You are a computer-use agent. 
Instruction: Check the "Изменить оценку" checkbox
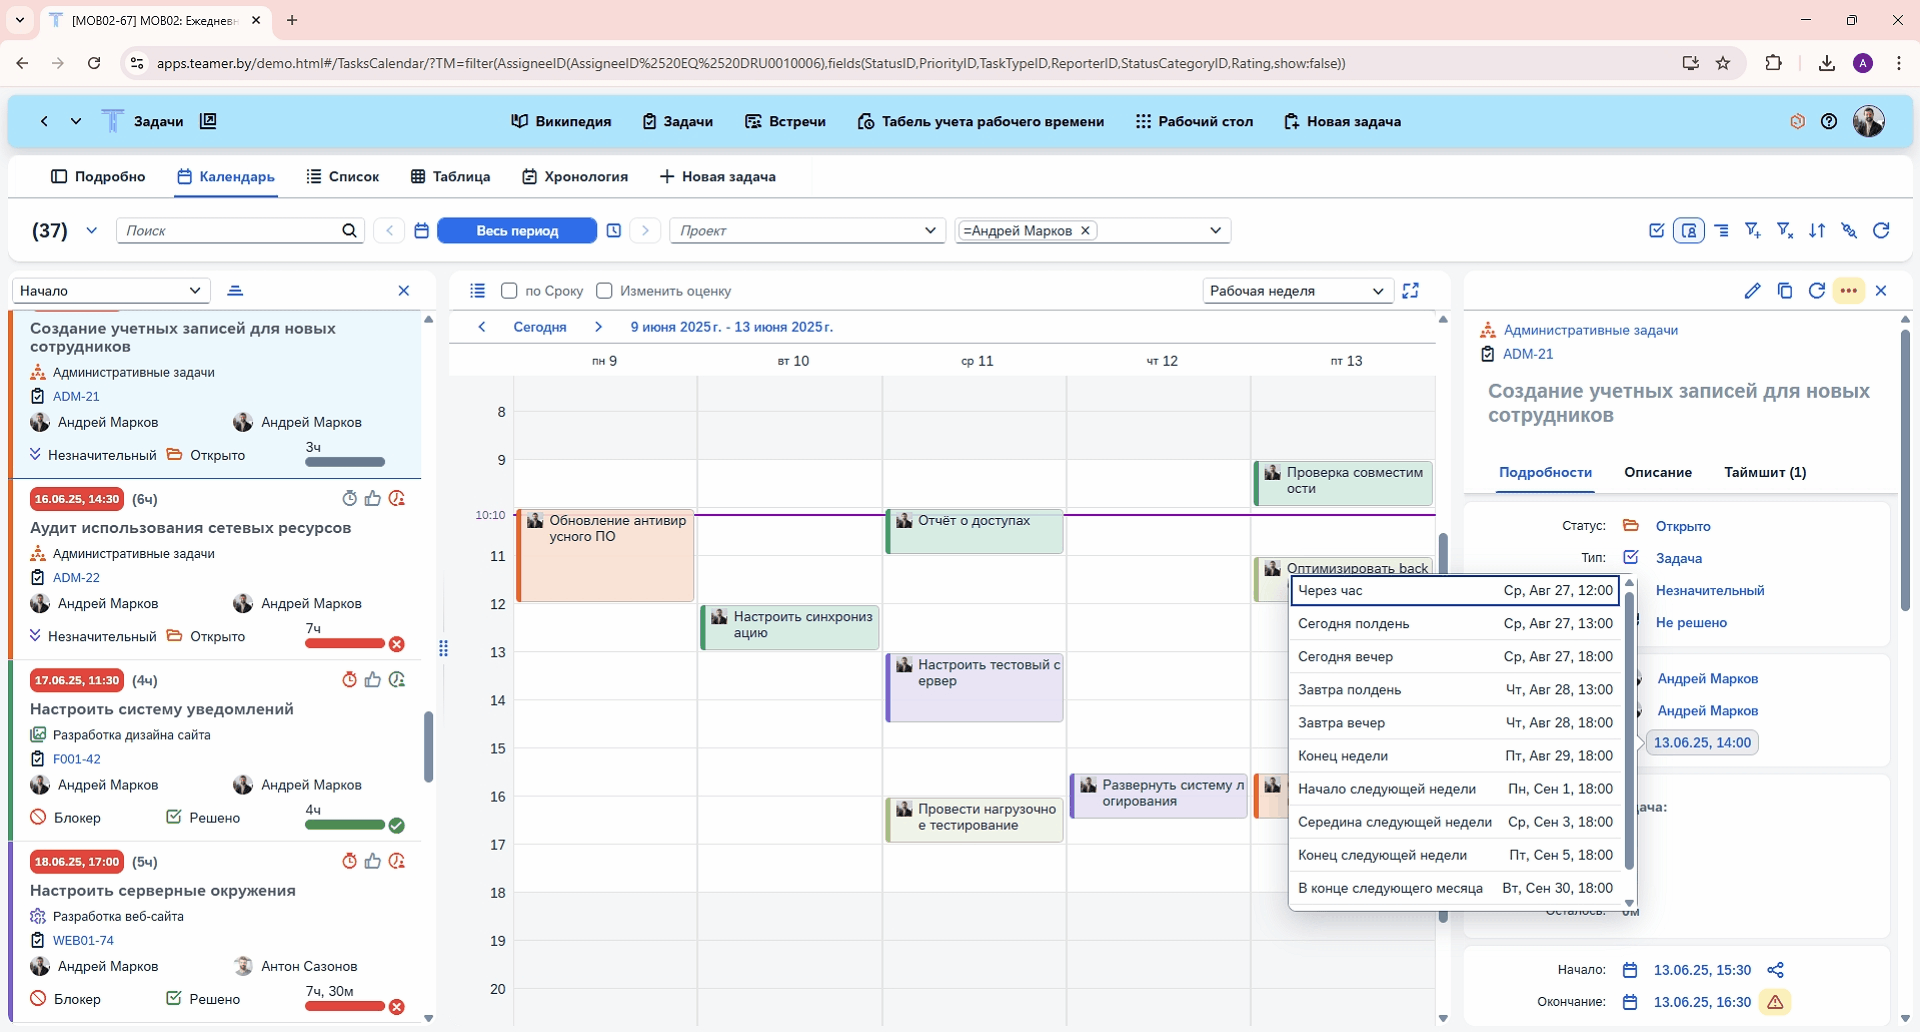click(x=604, y=291)
